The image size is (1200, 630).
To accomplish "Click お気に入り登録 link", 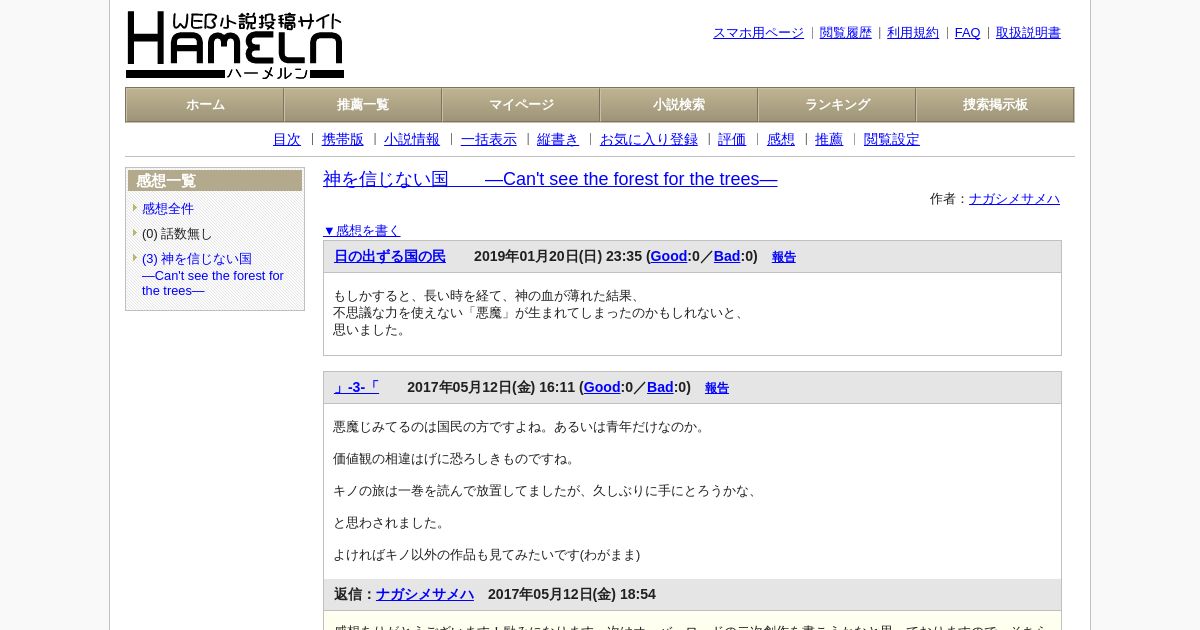I will click(649, 140).
